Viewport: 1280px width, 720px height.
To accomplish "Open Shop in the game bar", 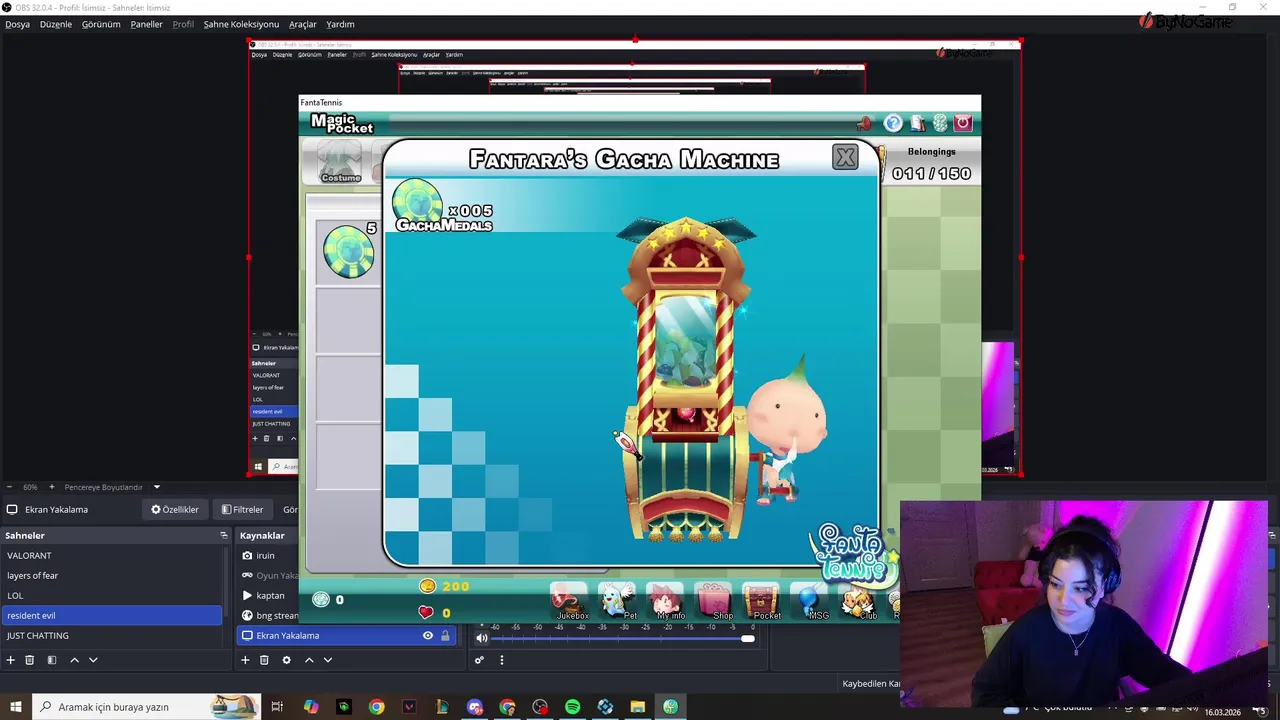I will click(x=714, y=601).
